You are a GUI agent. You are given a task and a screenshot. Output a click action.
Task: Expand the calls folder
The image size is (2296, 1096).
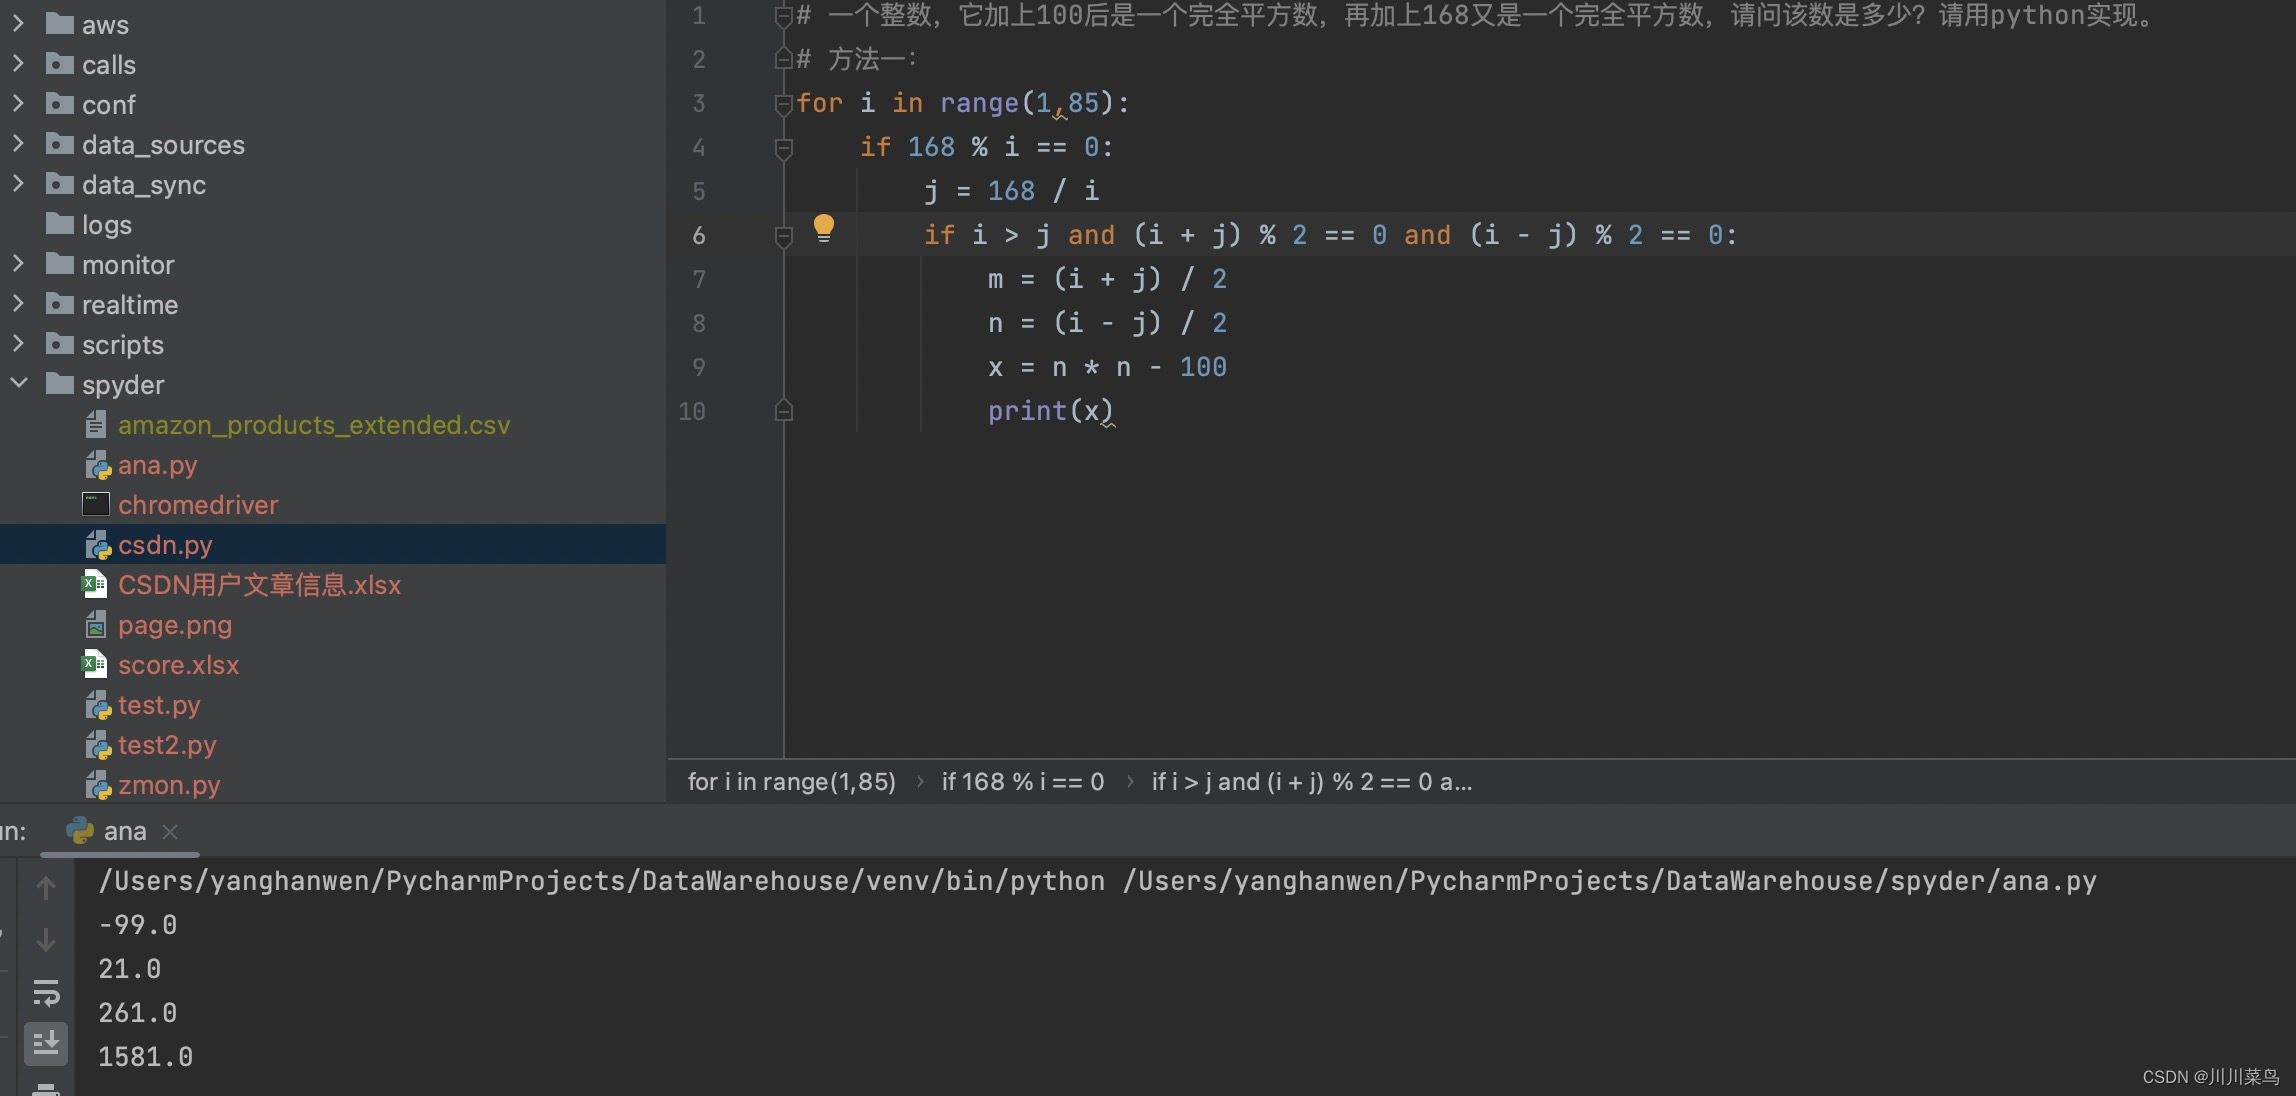(18, 64)
